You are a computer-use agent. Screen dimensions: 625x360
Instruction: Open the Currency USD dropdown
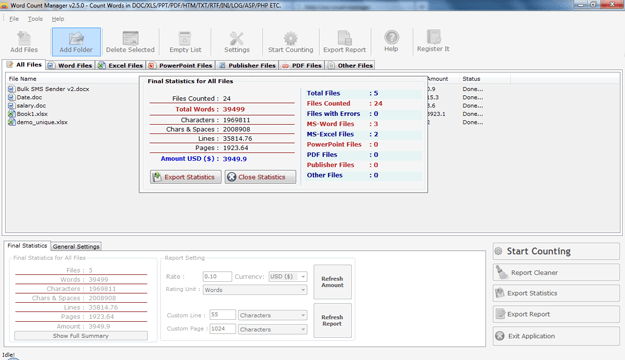pyautogui.click(x=288, y=276)
